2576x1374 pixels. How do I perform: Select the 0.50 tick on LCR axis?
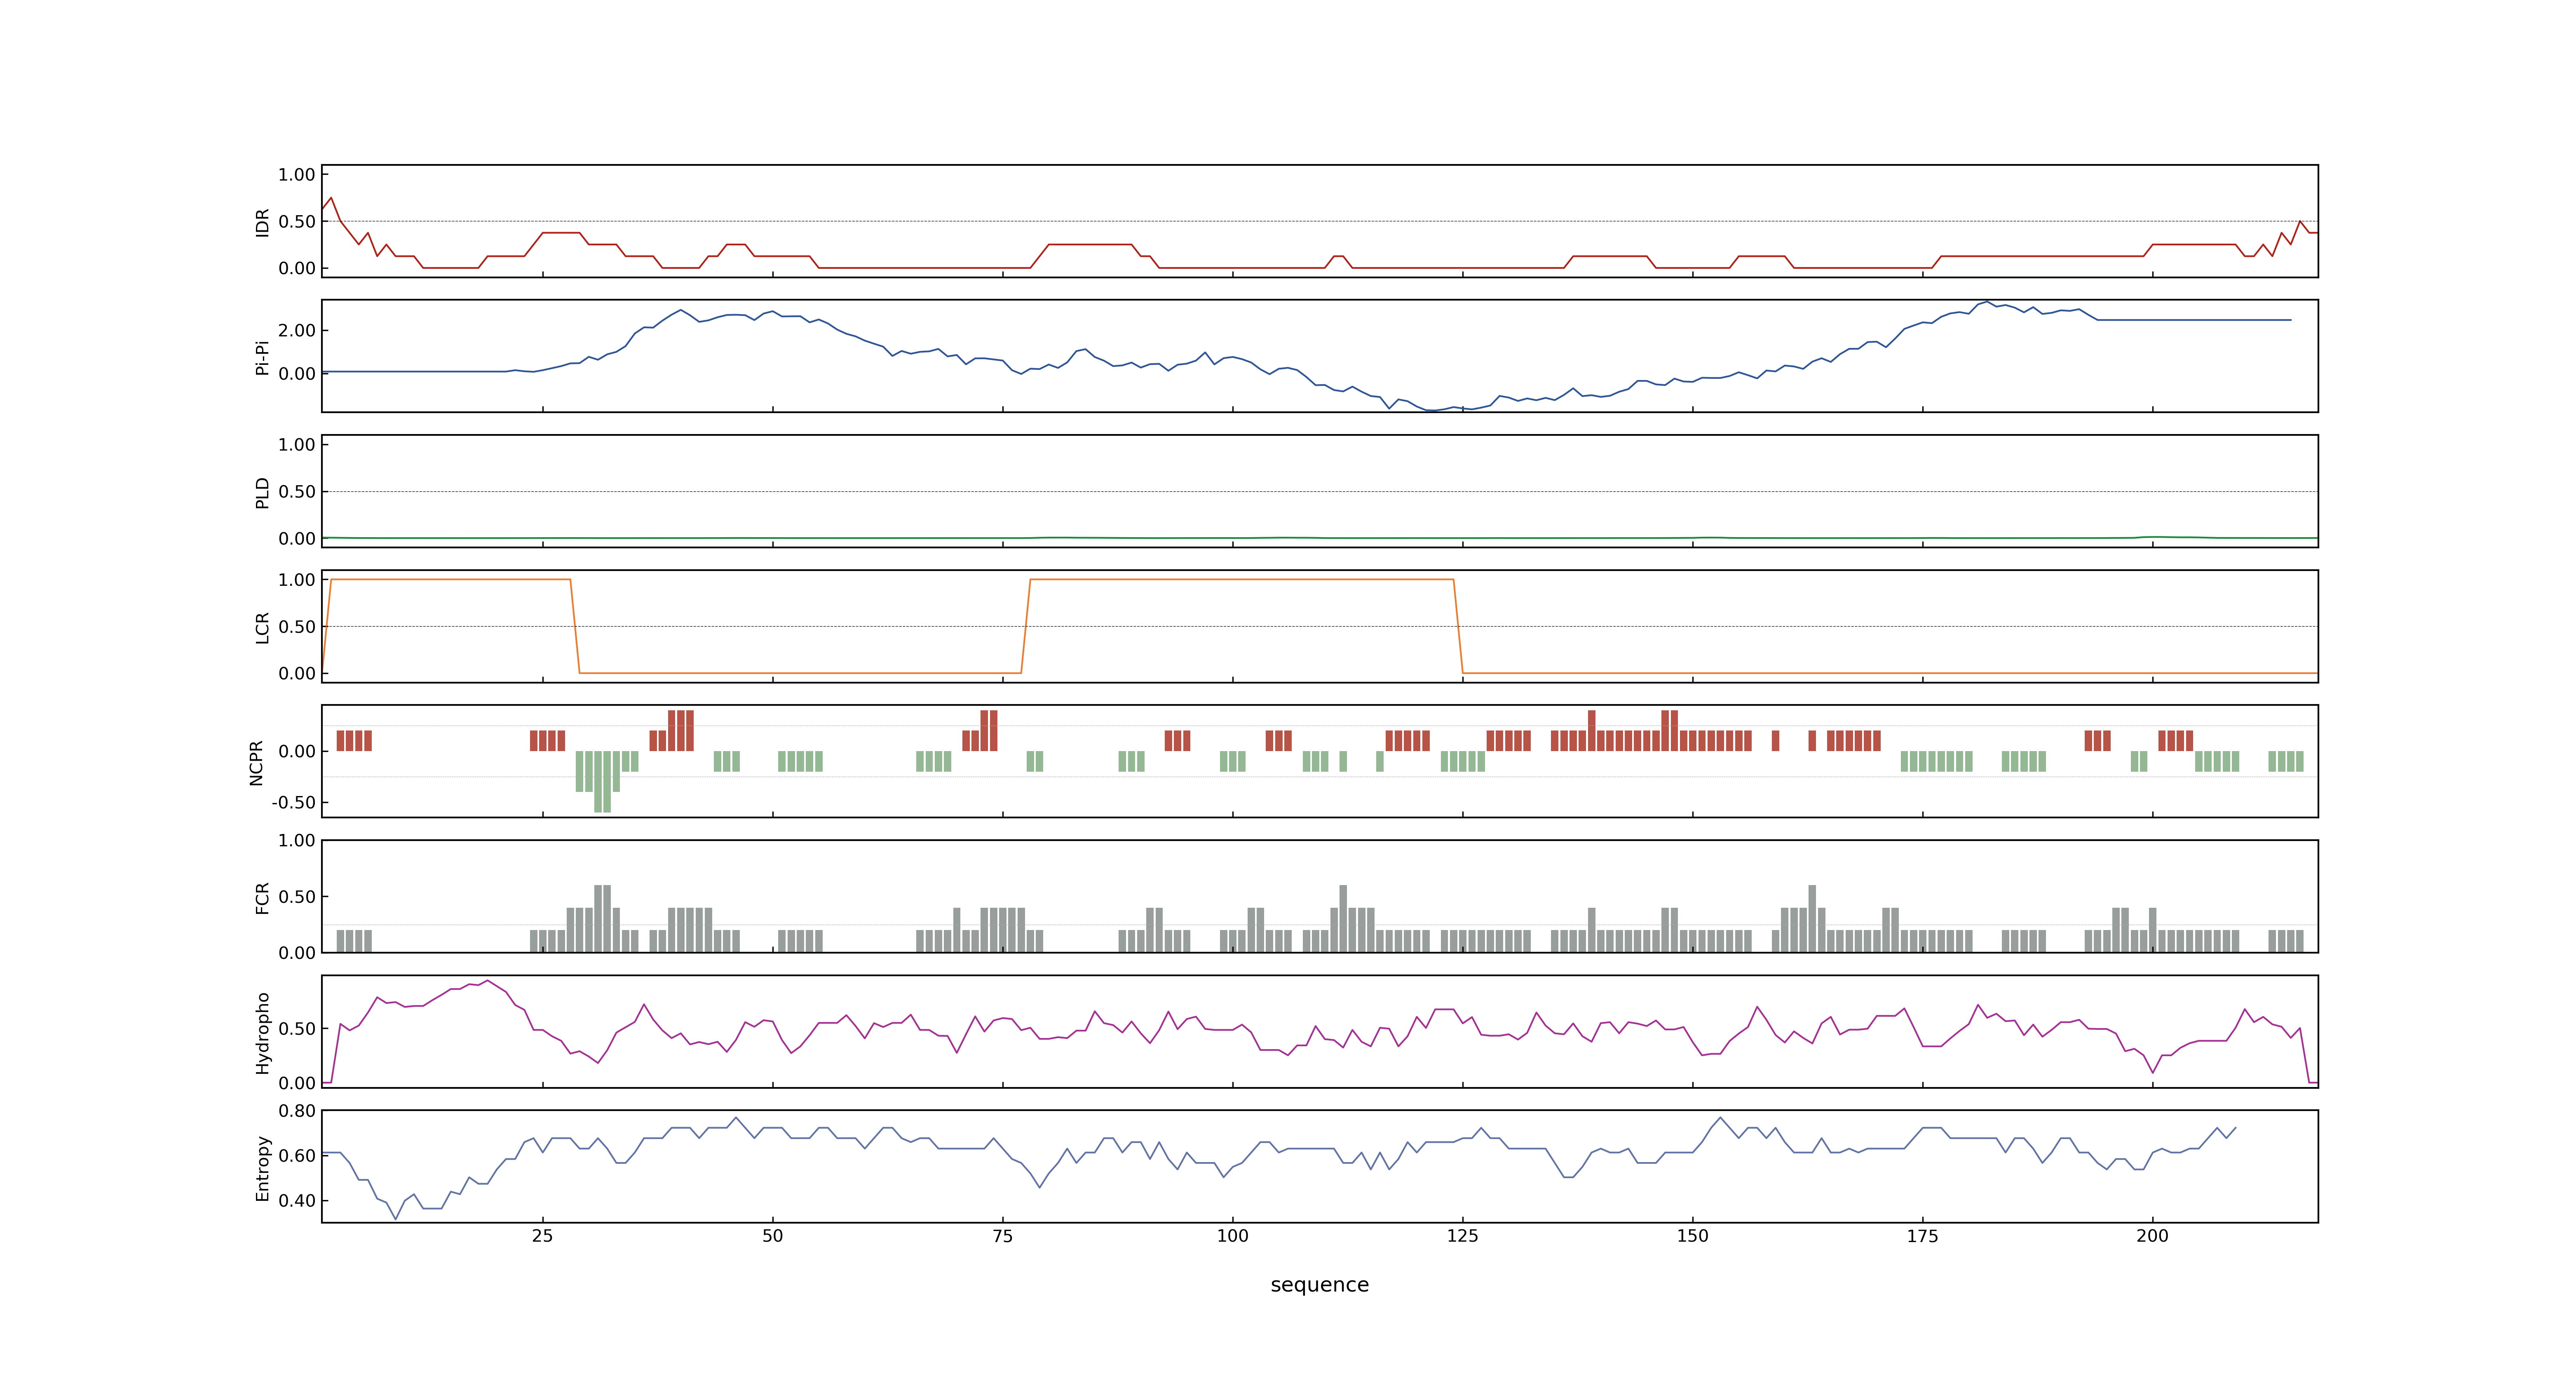coord(297,627)
